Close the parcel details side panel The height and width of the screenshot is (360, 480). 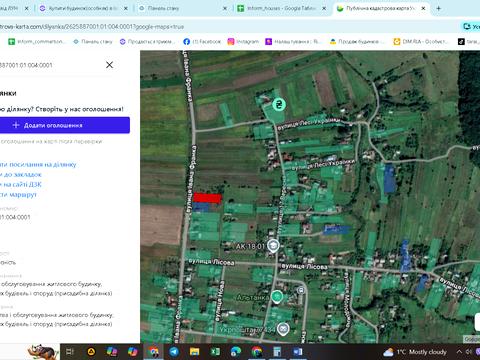click(109, 65)
